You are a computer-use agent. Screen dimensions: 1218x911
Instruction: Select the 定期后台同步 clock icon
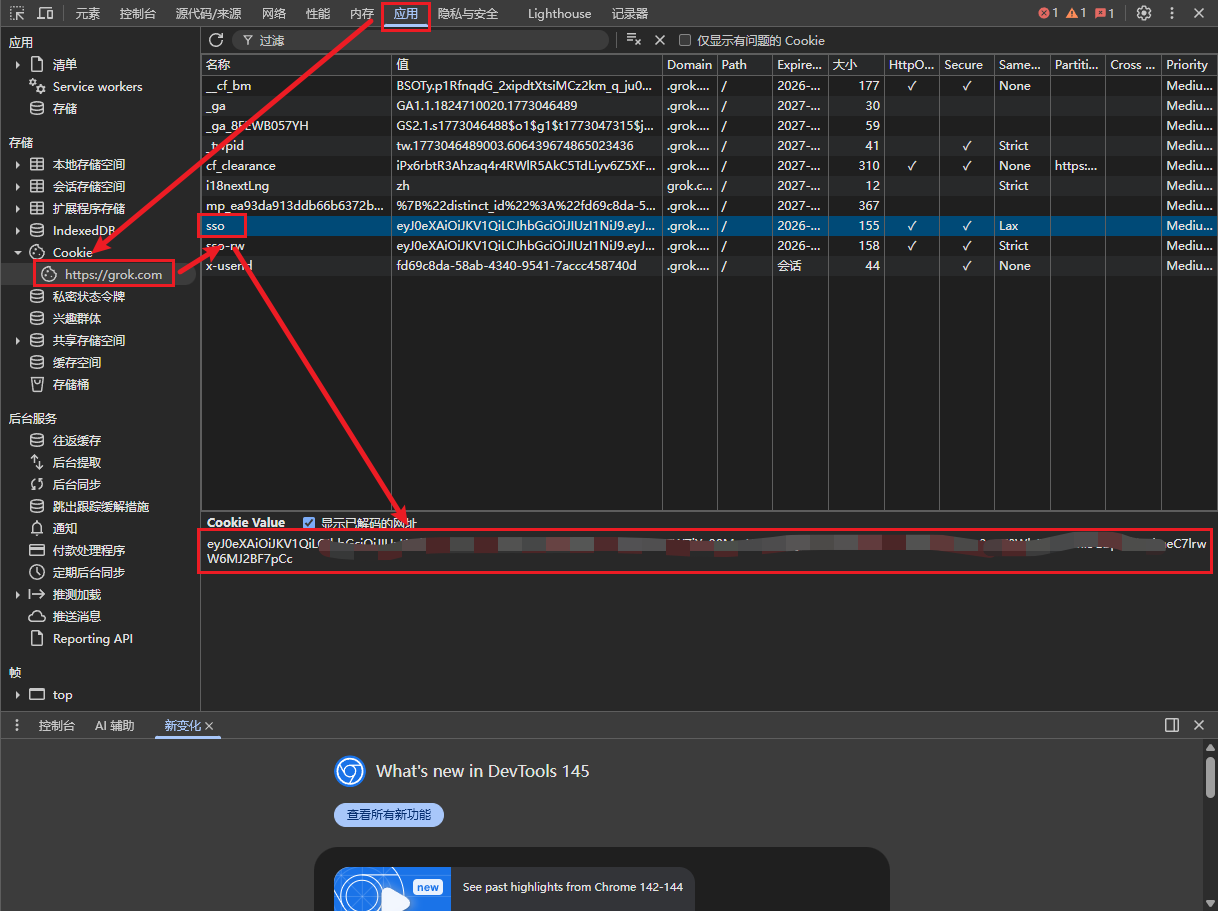(x=37, y=572)
